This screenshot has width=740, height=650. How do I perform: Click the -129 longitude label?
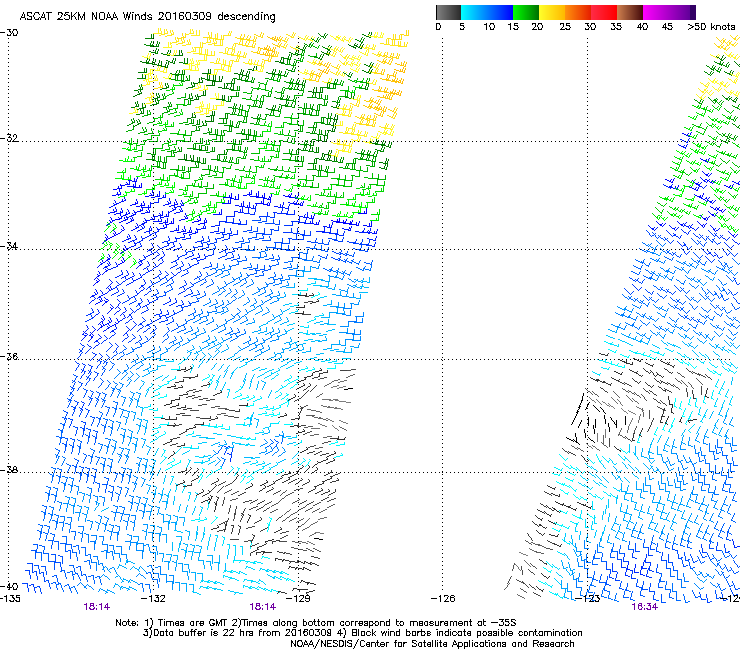299,599
